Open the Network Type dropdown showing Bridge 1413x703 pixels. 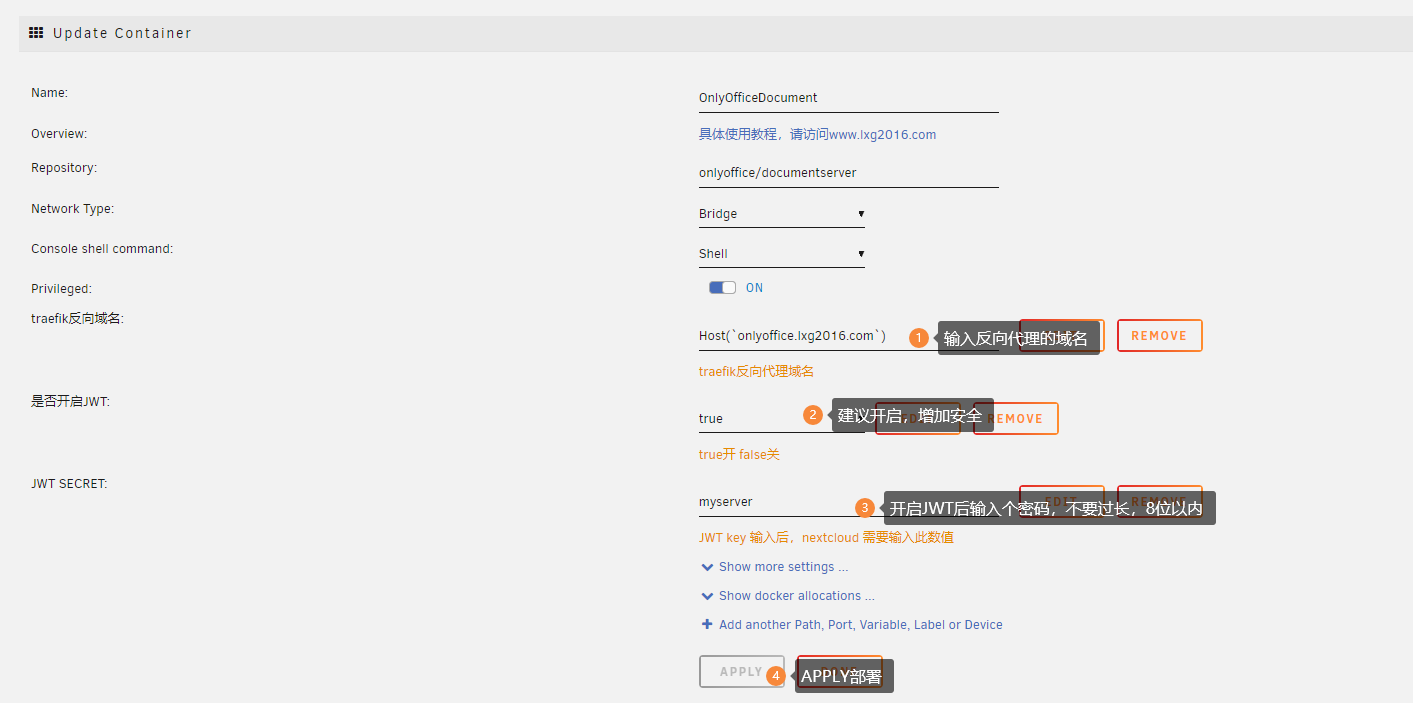(x=782, y=214)
